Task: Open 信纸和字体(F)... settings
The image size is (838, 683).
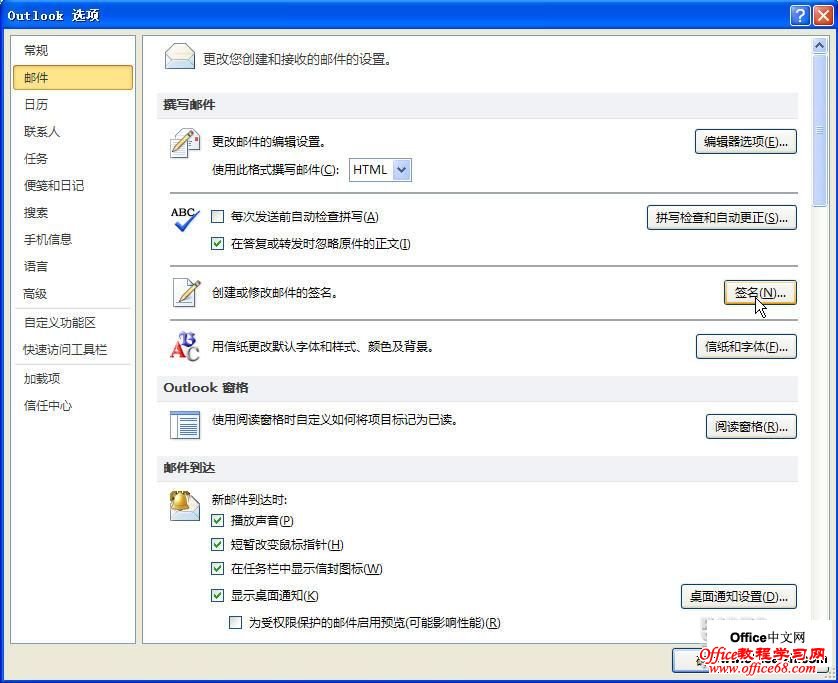Action: pyautogui.click(x=746, y=347)
